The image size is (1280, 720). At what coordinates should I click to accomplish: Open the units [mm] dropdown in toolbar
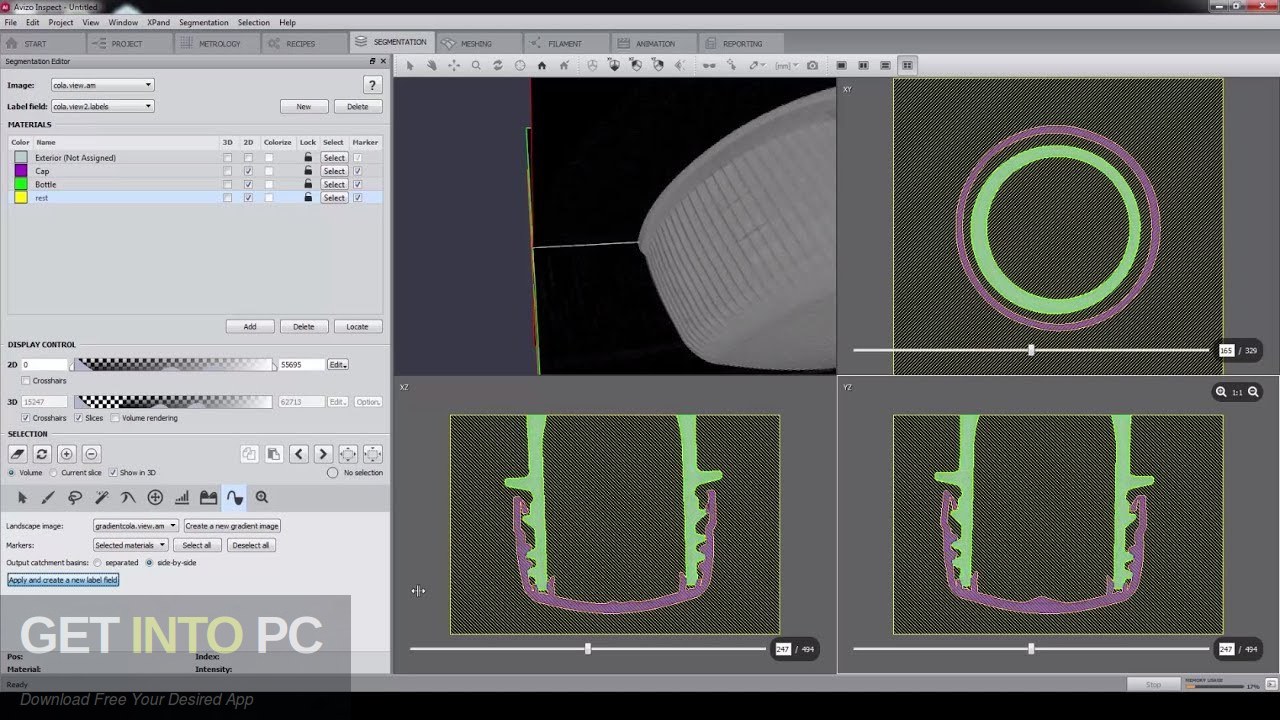tap(784, 65)
